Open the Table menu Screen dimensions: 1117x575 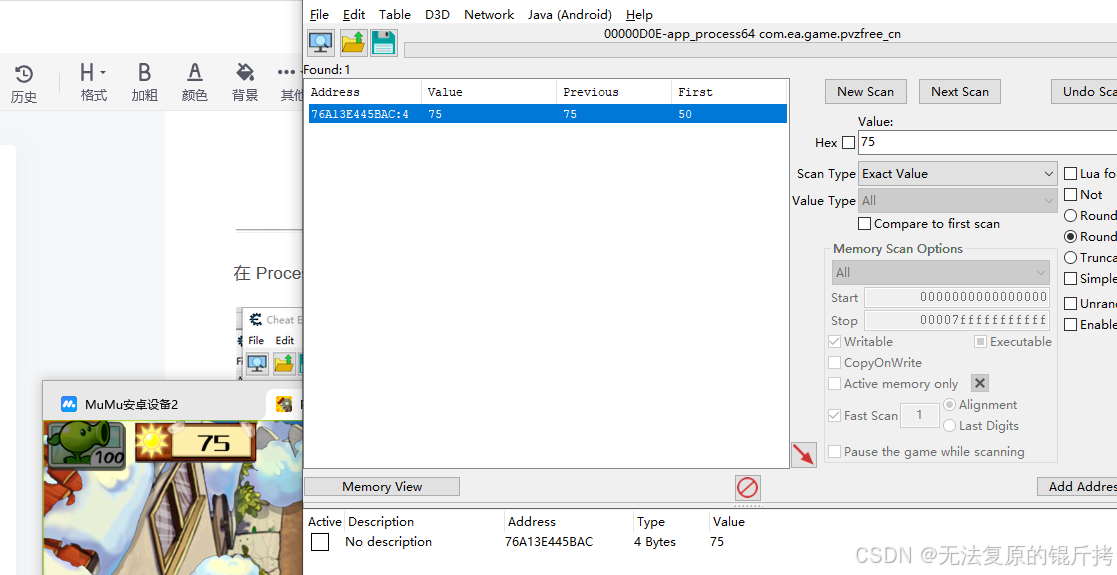tap(395, 14)
